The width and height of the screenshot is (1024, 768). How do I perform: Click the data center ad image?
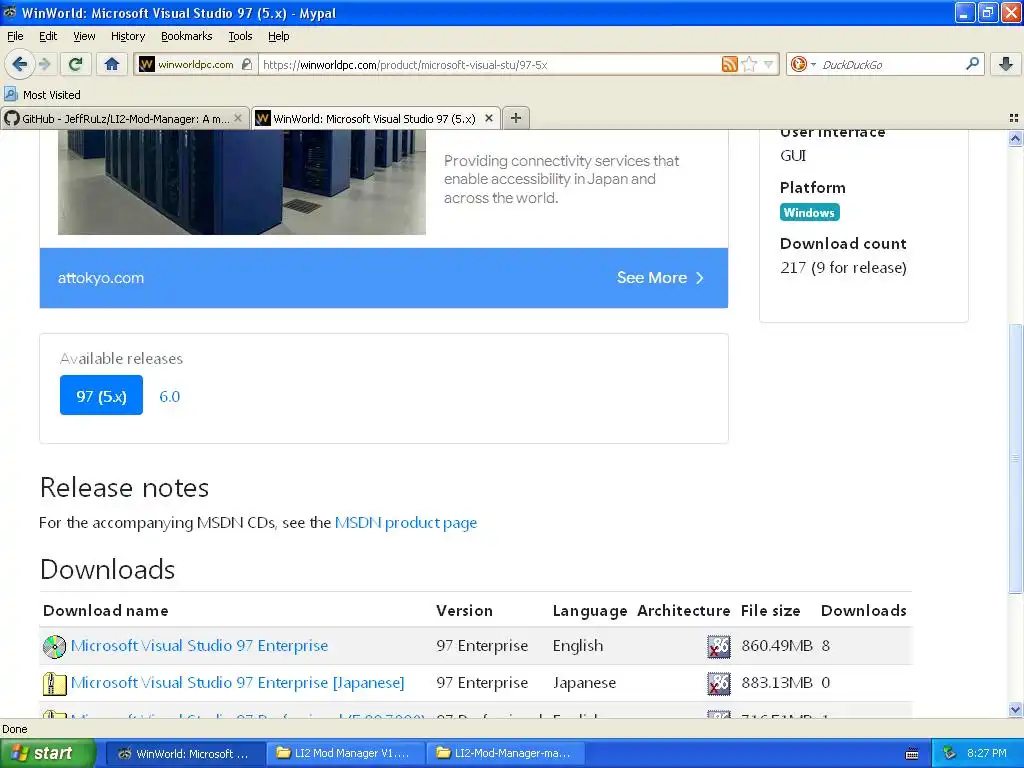(x=242, y=182)
